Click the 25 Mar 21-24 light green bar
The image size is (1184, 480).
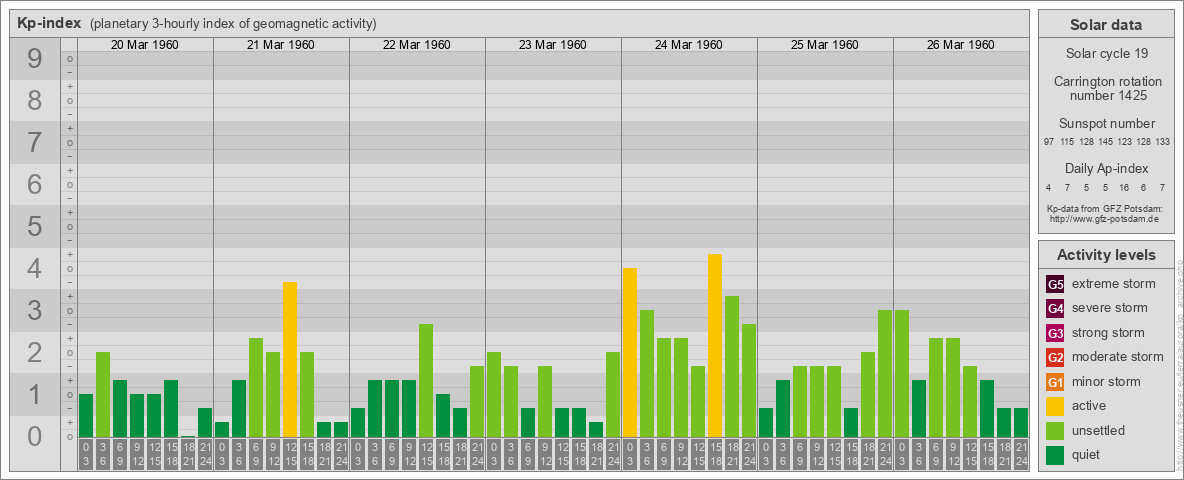tap(885, 374)
